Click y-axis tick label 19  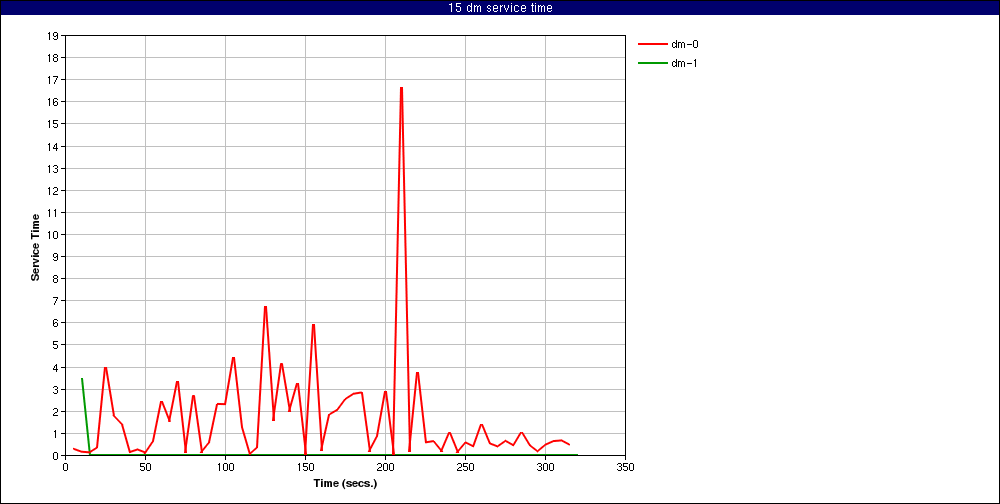click(53, 36)
